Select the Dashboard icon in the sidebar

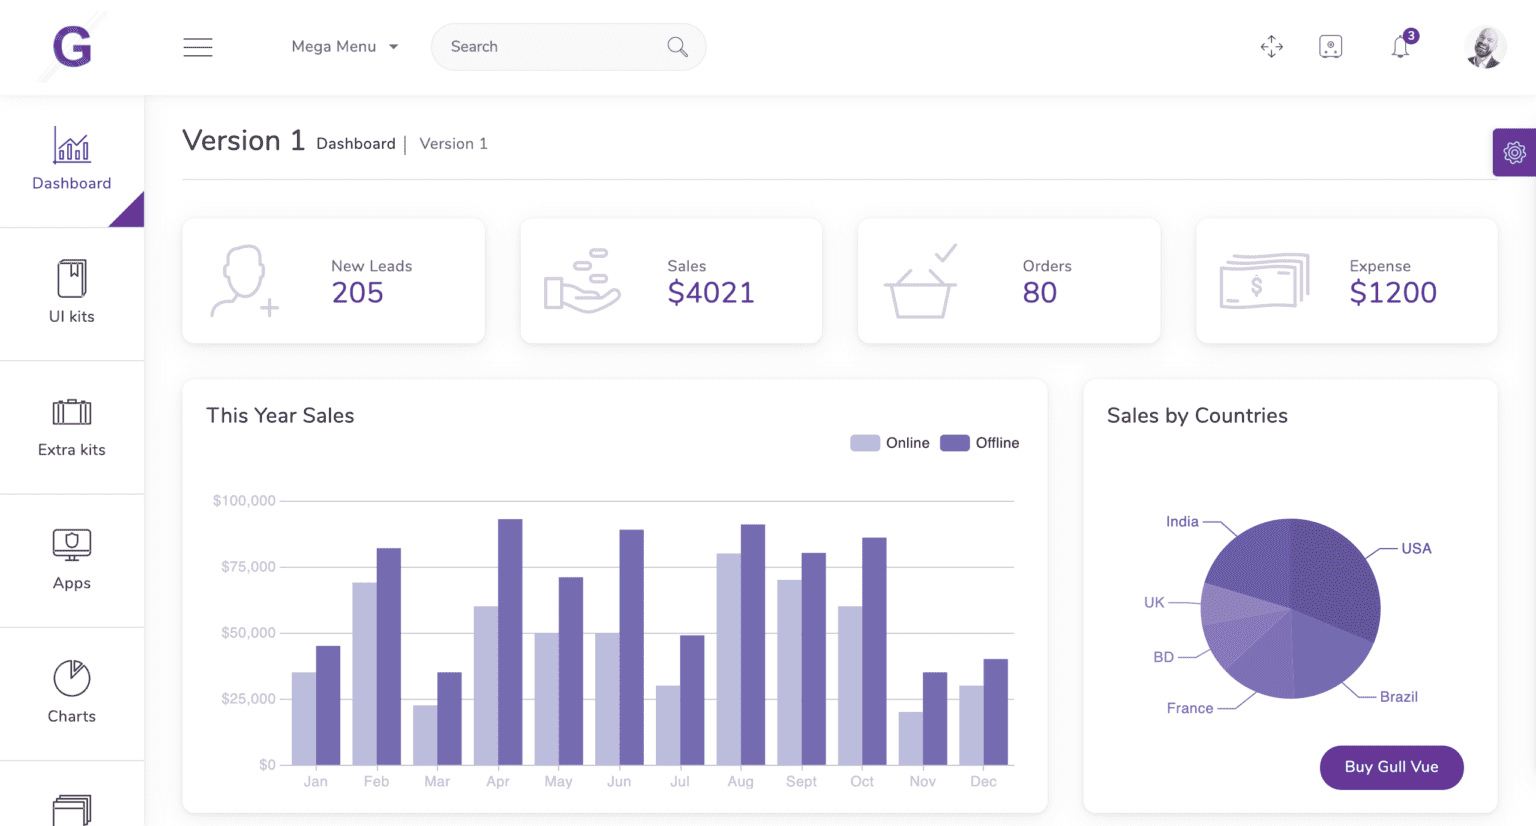(71, 147)
